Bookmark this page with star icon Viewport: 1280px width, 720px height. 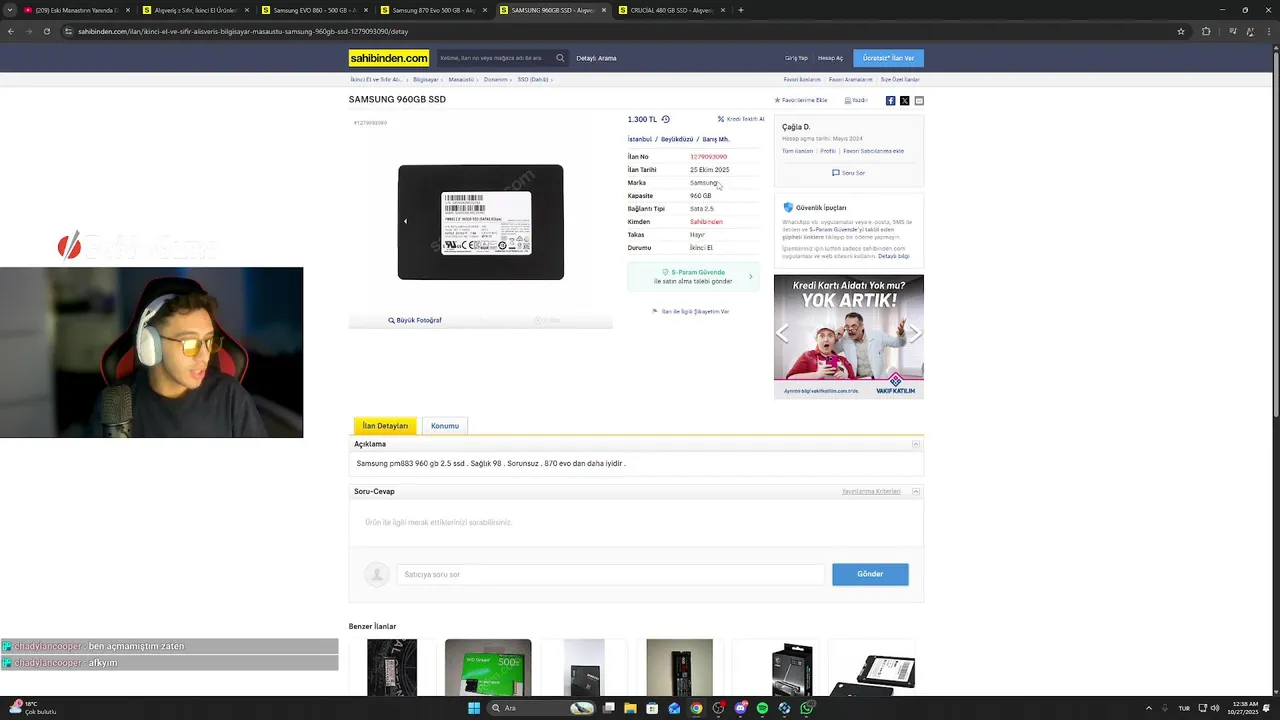[1181, 31]
